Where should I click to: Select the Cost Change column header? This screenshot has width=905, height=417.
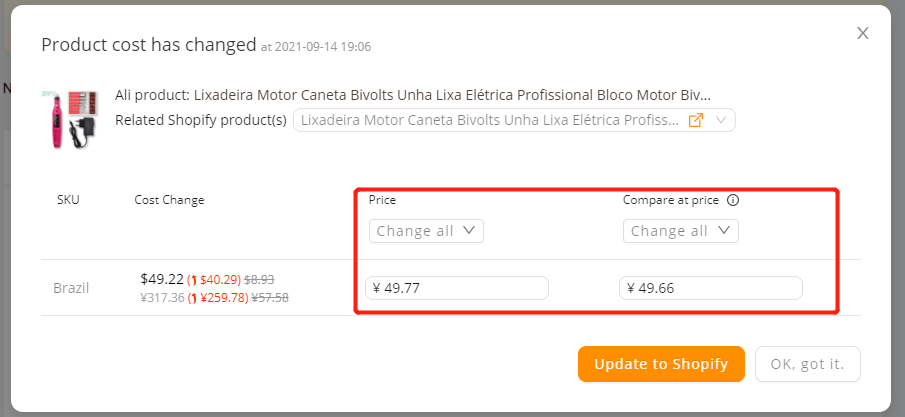coord(169,200)
